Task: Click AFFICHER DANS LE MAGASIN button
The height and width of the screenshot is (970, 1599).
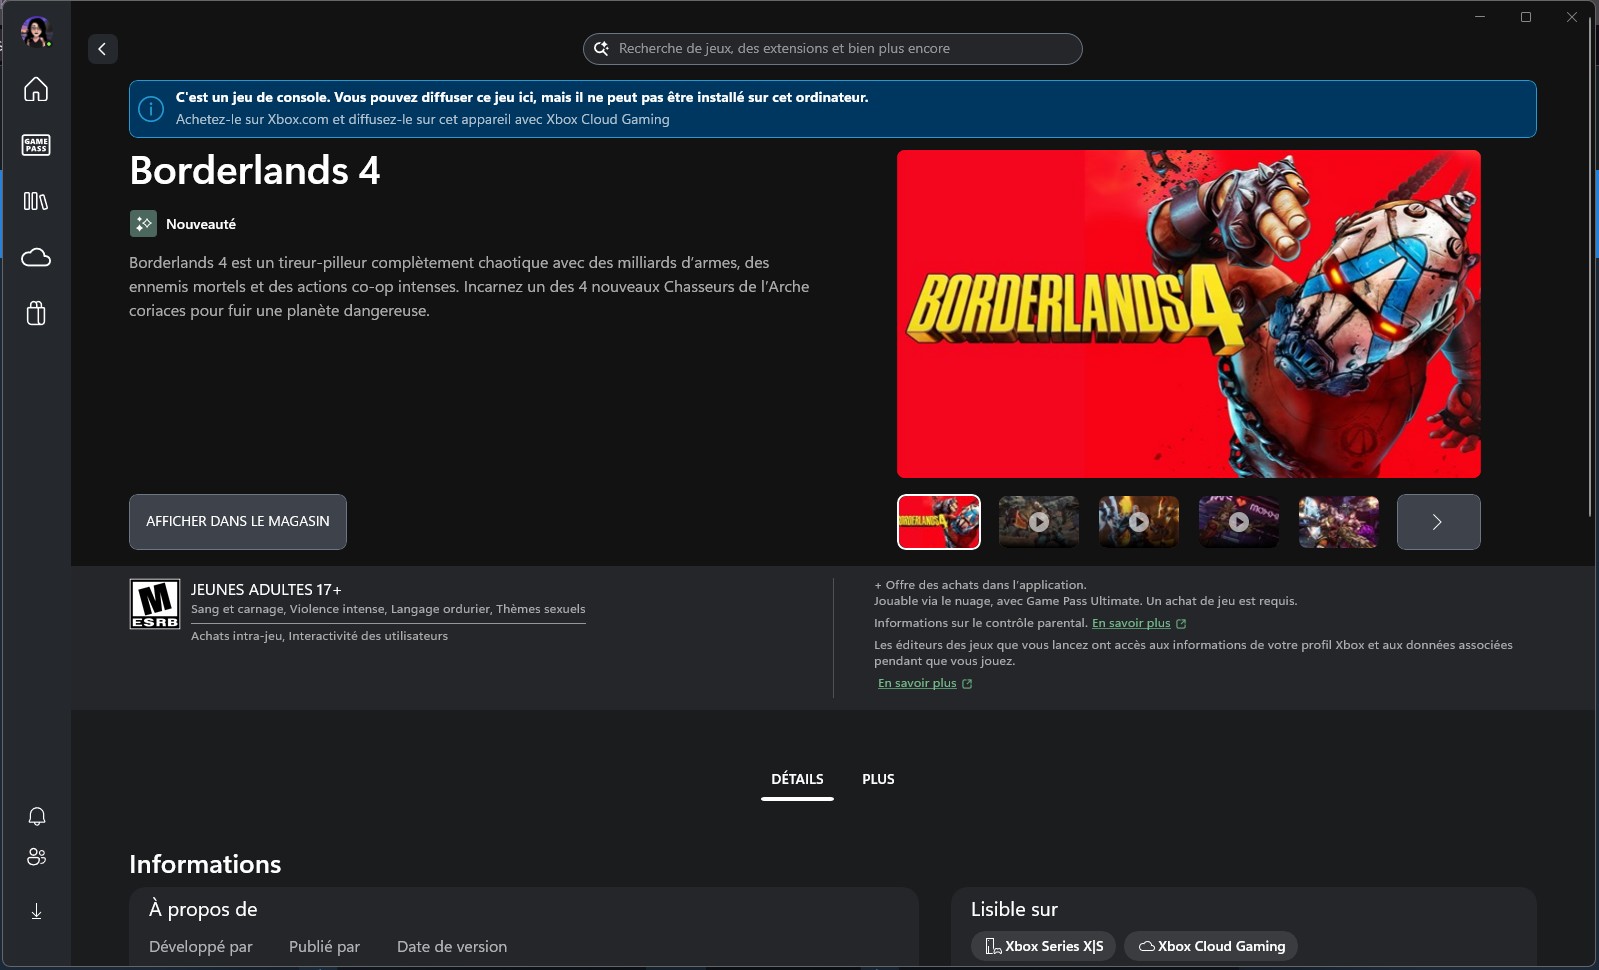Action: (x=238, y=522)
